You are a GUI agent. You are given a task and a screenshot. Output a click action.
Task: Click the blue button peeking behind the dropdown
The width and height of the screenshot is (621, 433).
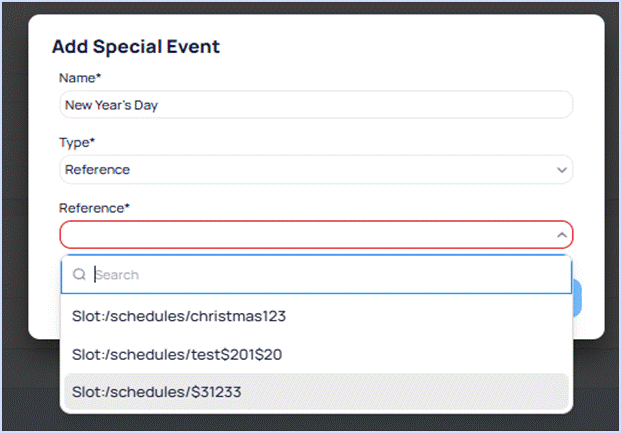click(x=578, y=298)
